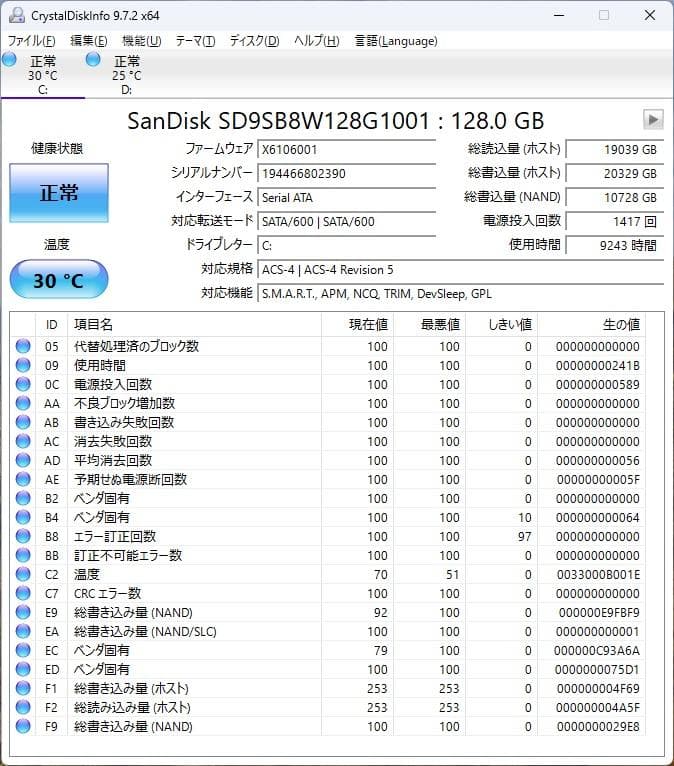This screenshot has width=674, height=766.
Task: Click the interface field Serial ATA
Action: click(347, 197)
